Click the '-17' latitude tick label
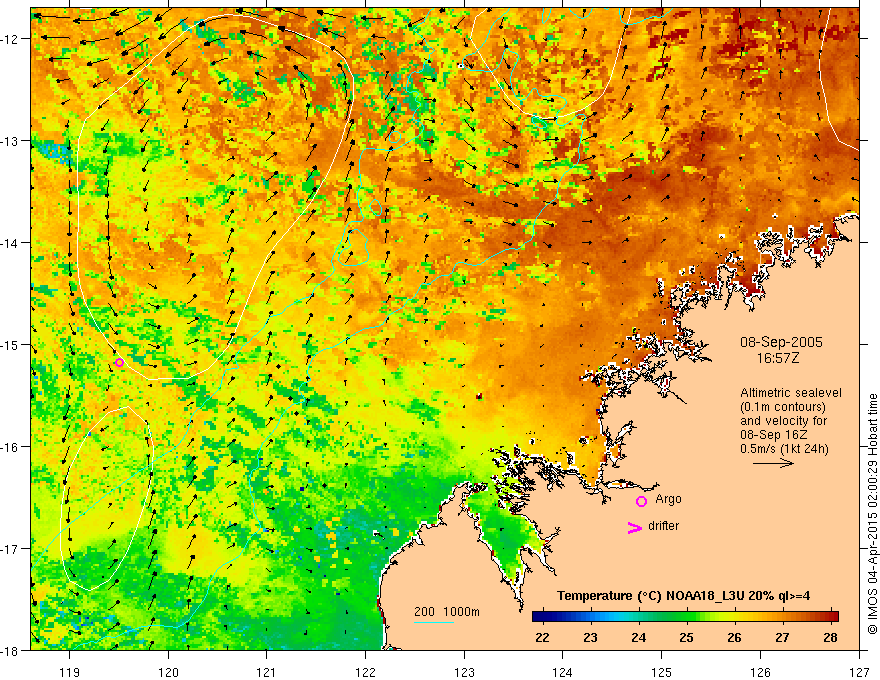 (x=12, y=549)
